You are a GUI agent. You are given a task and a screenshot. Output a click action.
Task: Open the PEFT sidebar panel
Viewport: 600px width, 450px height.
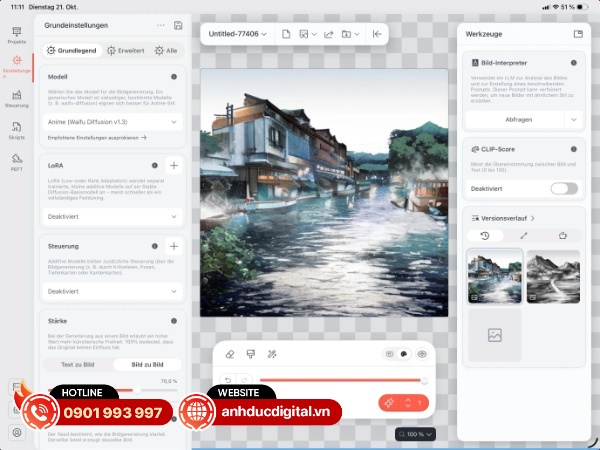[x=17, y=162]
